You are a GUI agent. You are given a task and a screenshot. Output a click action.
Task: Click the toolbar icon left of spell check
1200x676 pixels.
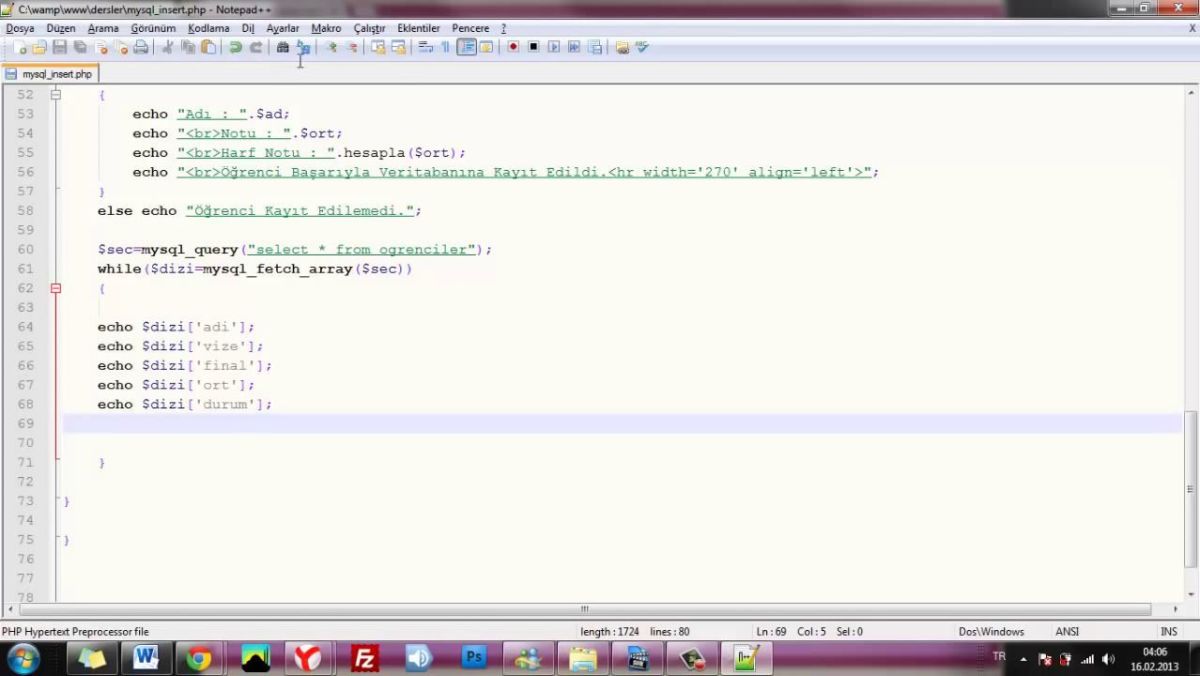click(x=620, y=47)
